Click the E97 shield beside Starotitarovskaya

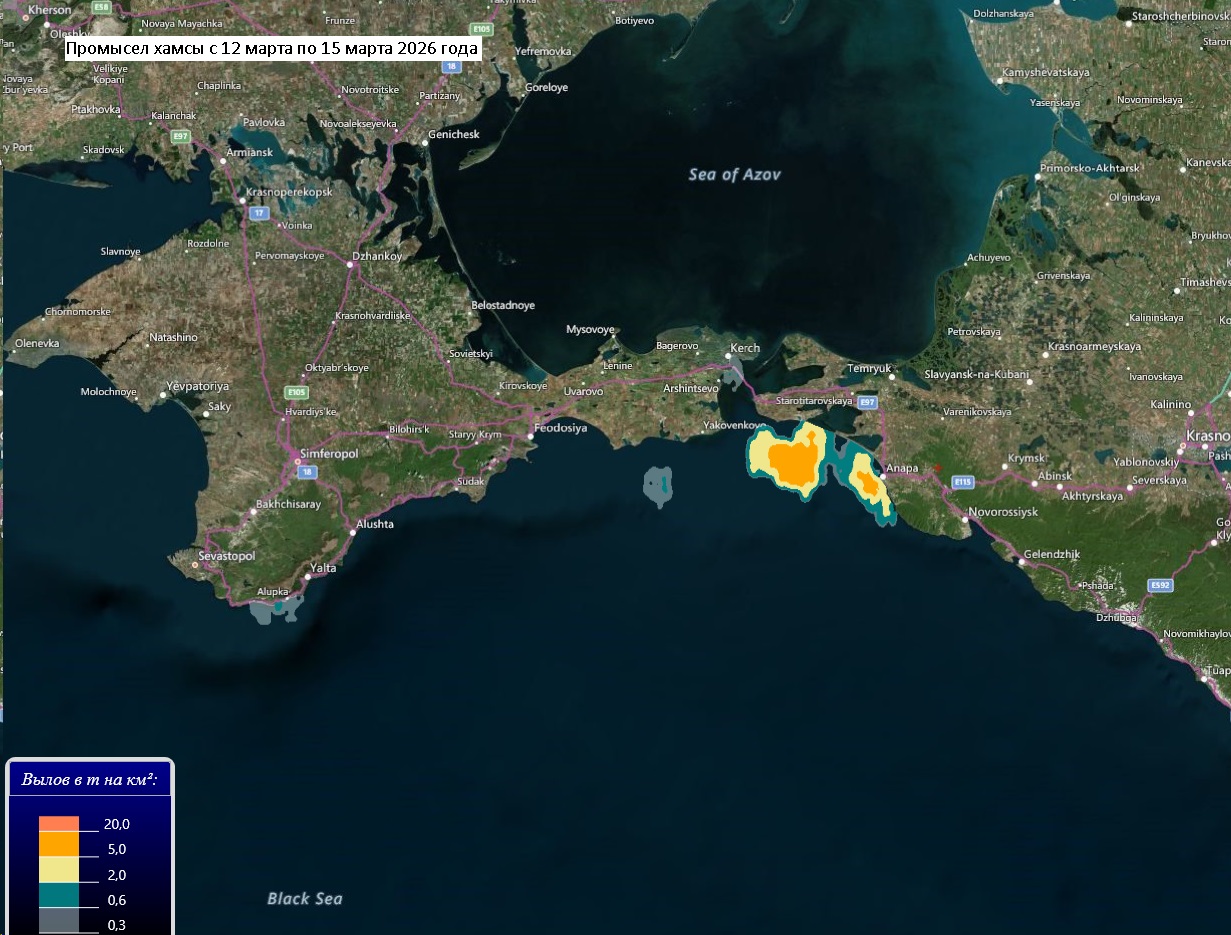867,402
